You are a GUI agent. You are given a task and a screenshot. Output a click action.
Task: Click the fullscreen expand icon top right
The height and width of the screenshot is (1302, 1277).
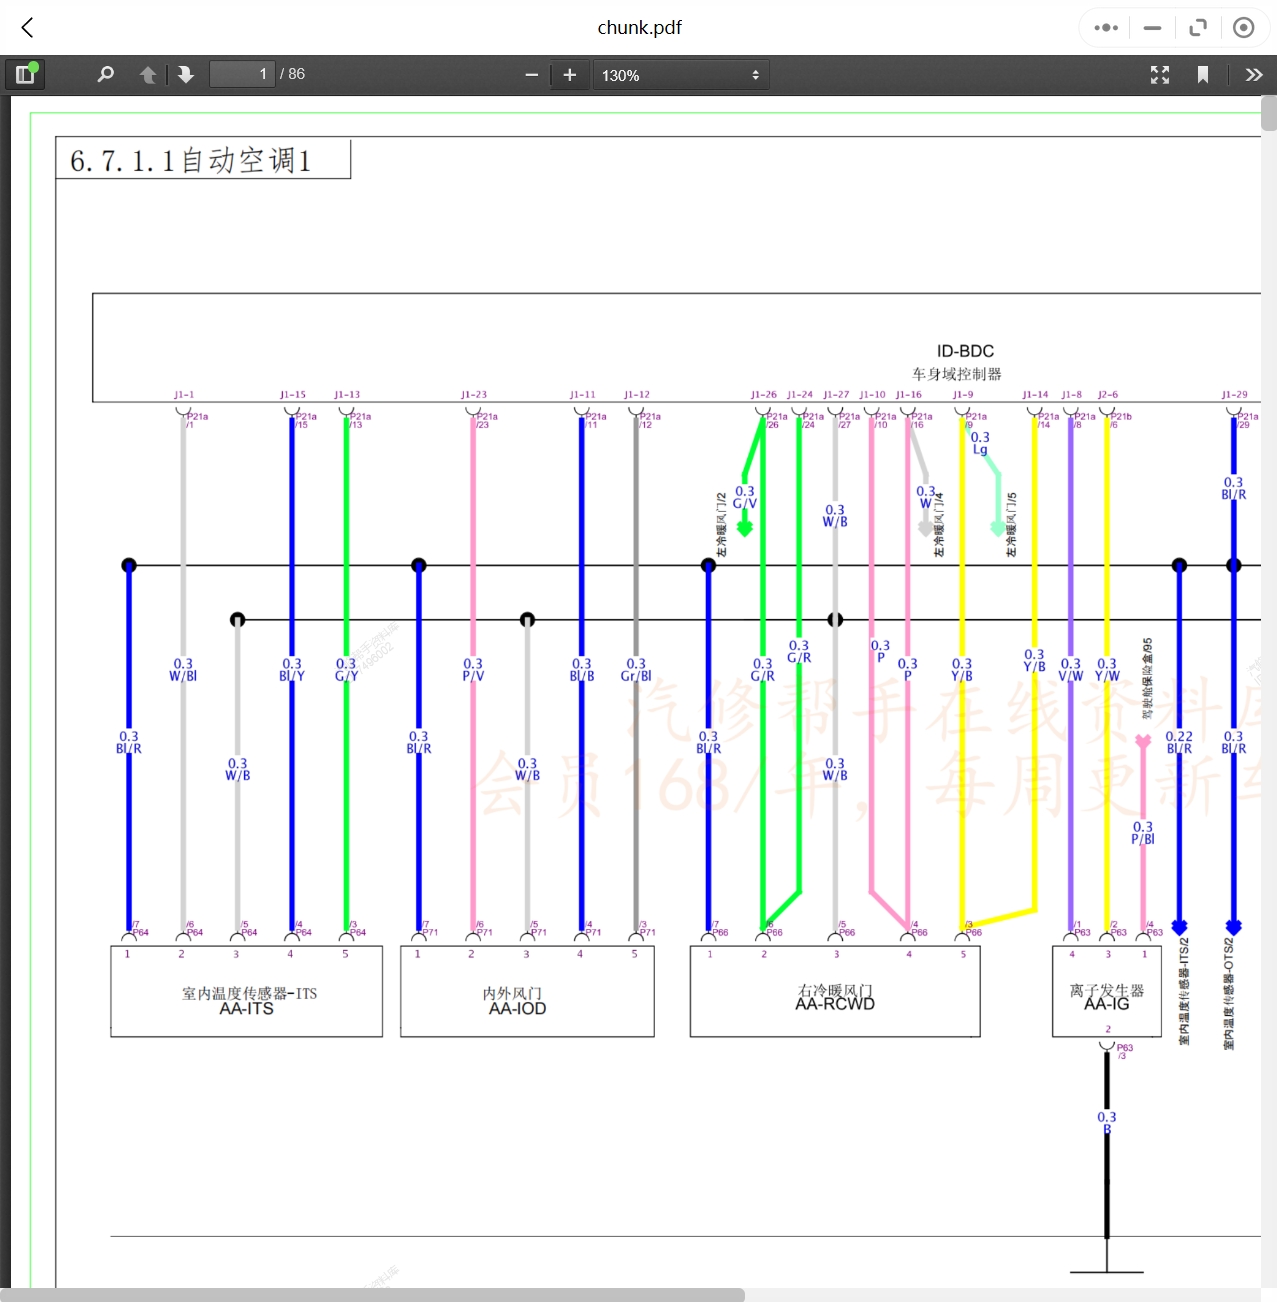(1197, 27)
